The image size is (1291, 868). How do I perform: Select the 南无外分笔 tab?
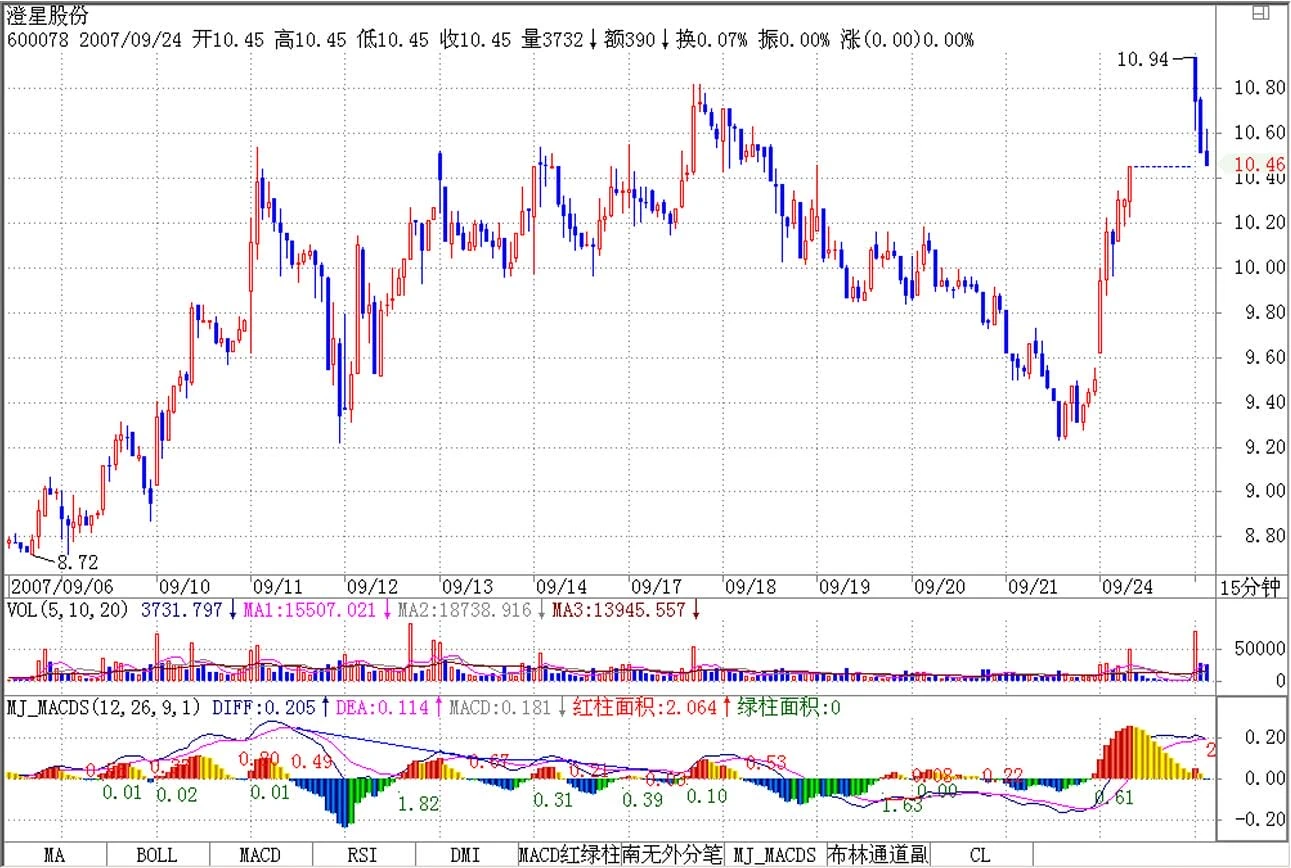click(x=672, y=856)
